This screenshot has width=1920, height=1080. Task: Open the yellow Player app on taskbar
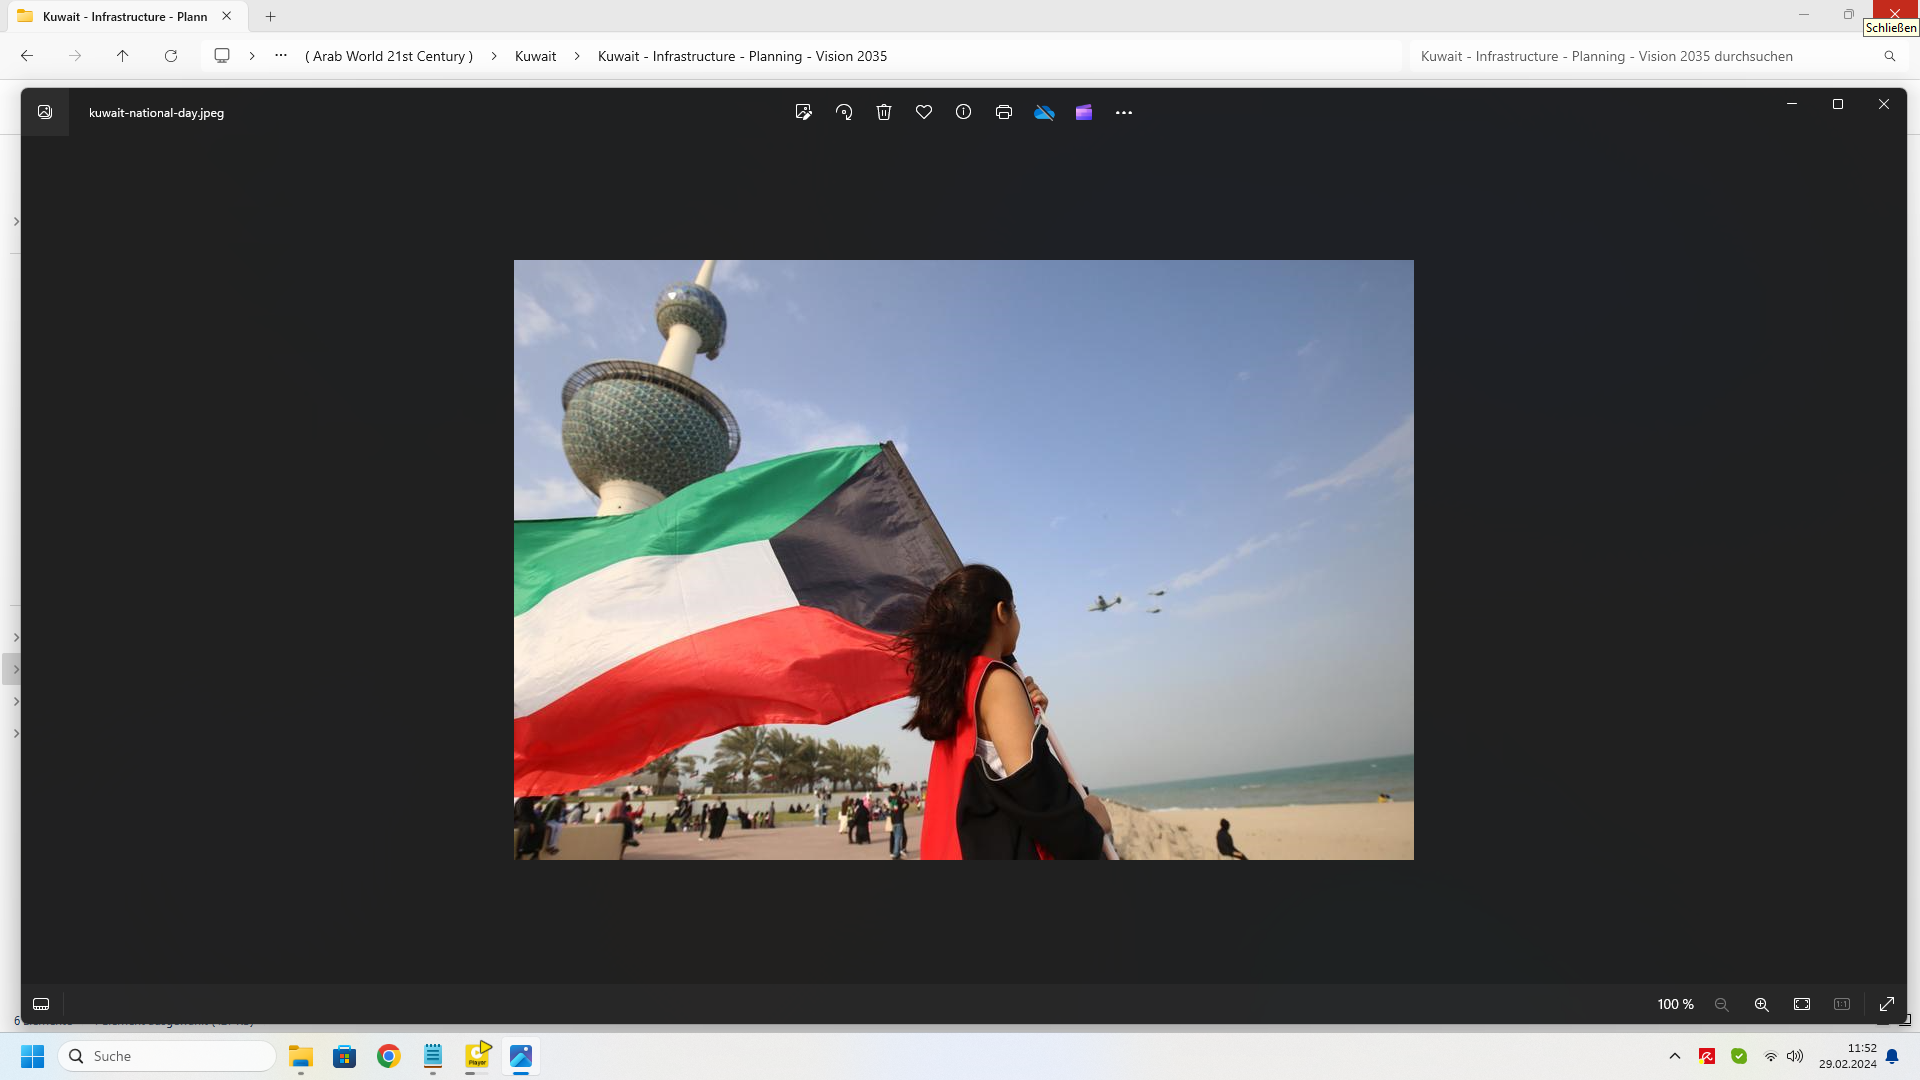coord(477,1056)
